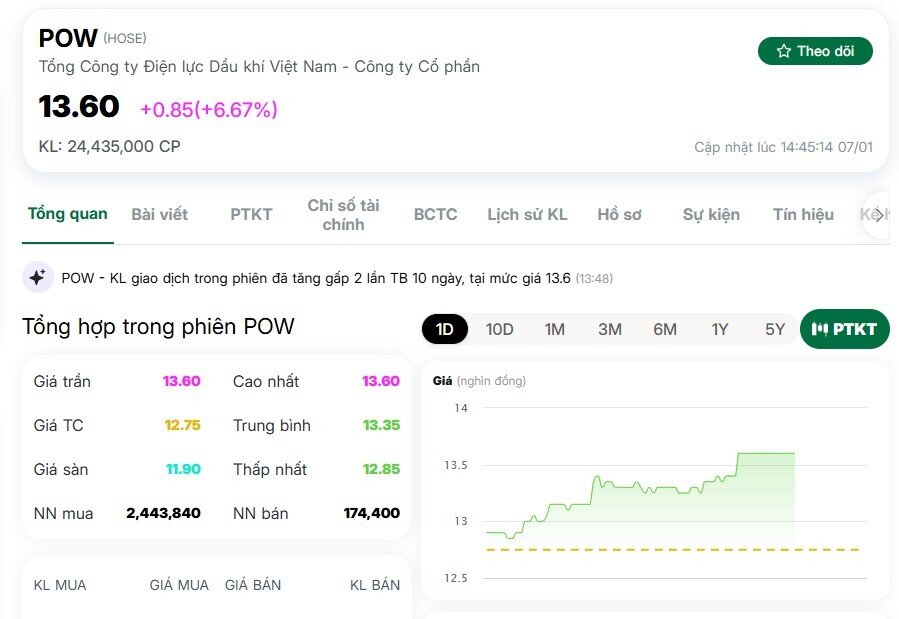This screenshot has width=899, height=619.
Task: Switch the chart to 1M view
Action: click(554, 328)
